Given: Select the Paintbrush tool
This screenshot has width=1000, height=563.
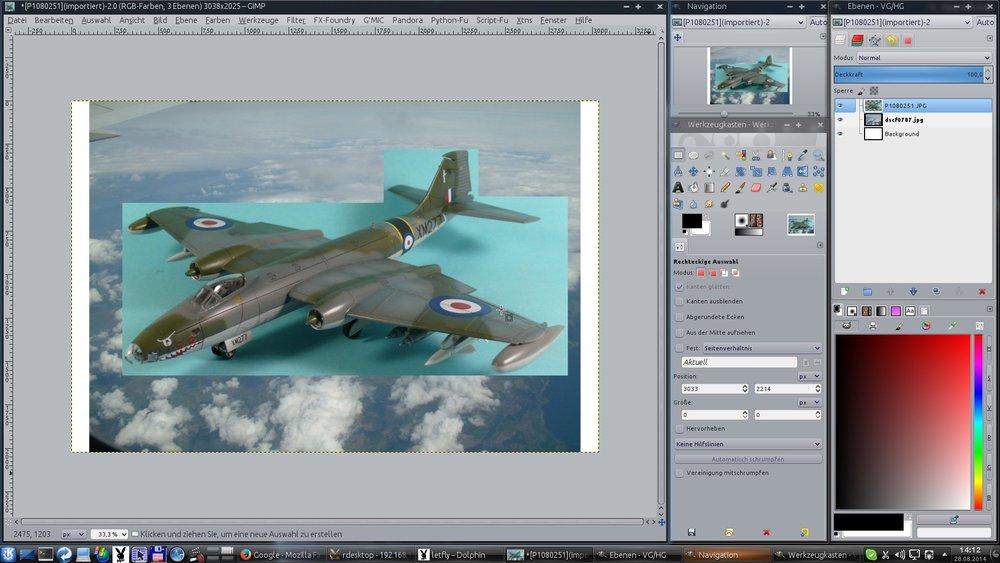Looking at the screenshot, I should (740, 187).
